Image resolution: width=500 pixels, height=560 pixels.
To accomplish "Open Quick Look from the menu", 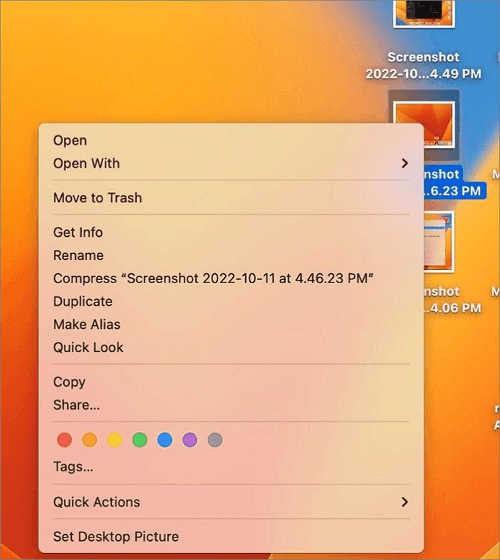I will point(231,347).
